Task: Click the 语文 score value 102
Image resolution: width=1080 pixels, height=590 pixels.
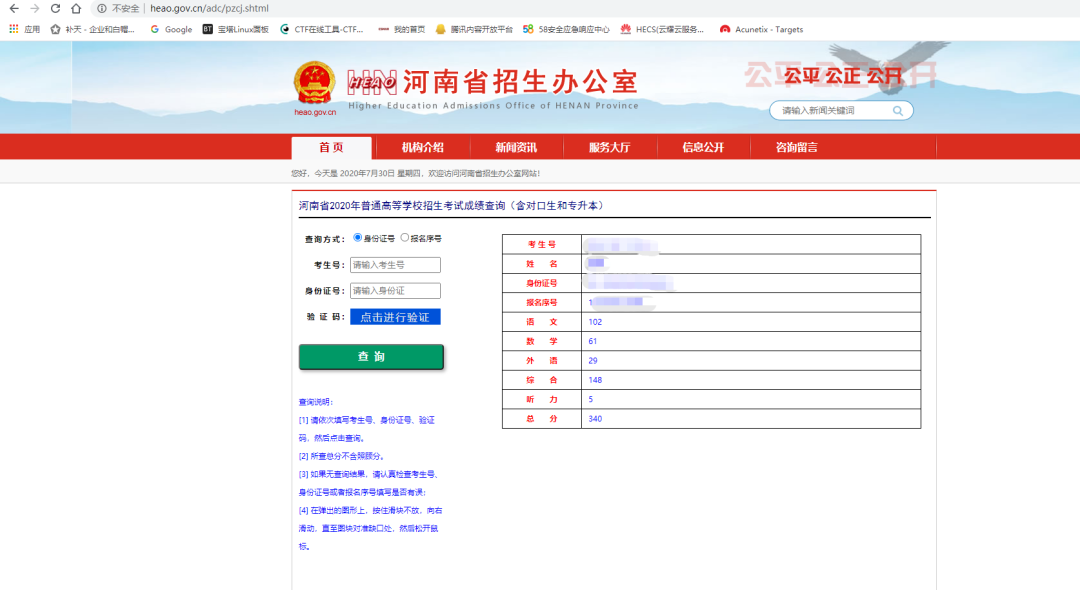Action: click(x=595, y=322)
